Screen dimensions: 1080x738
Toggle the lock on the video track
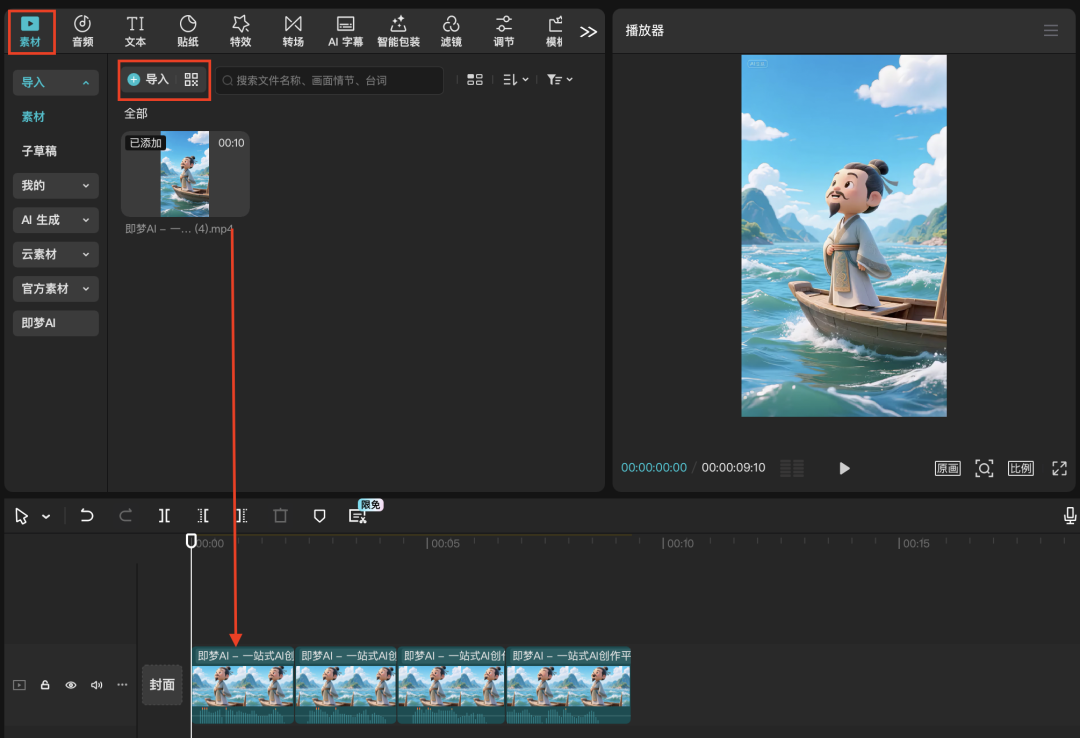(x=45, y=685)
